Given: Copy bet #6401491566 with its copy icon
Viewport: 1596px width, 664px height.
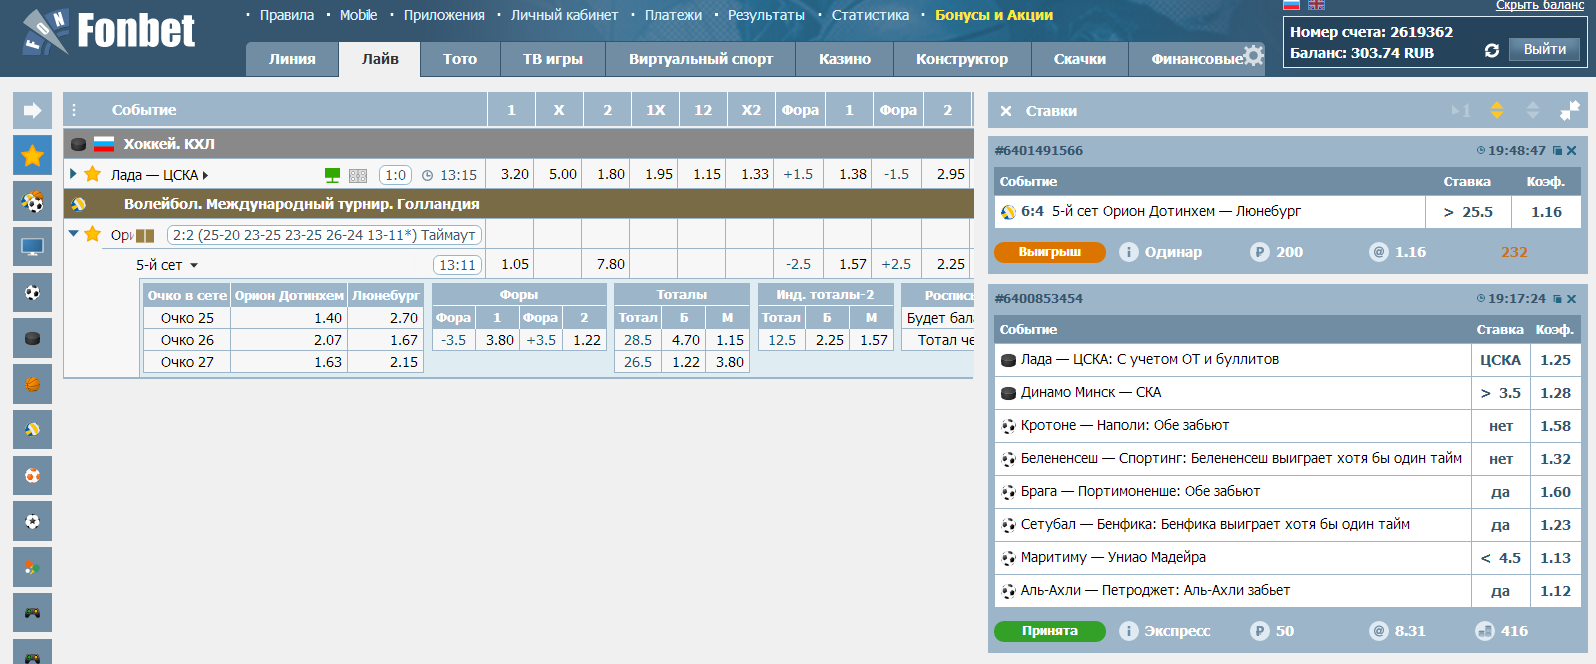Looking at the screenshot, I should (x=1557, y=151).
